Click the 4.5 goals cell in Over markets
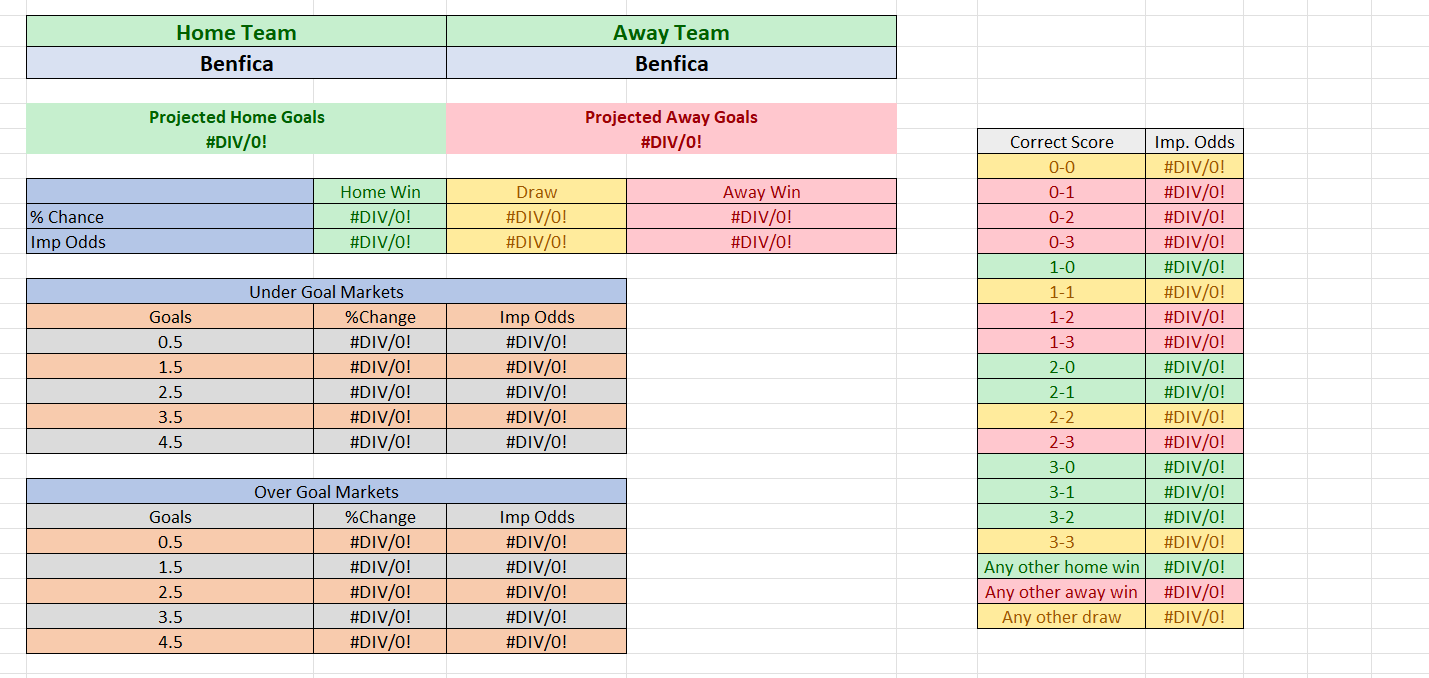This screenshot has height=678, width=1429. 170,642
